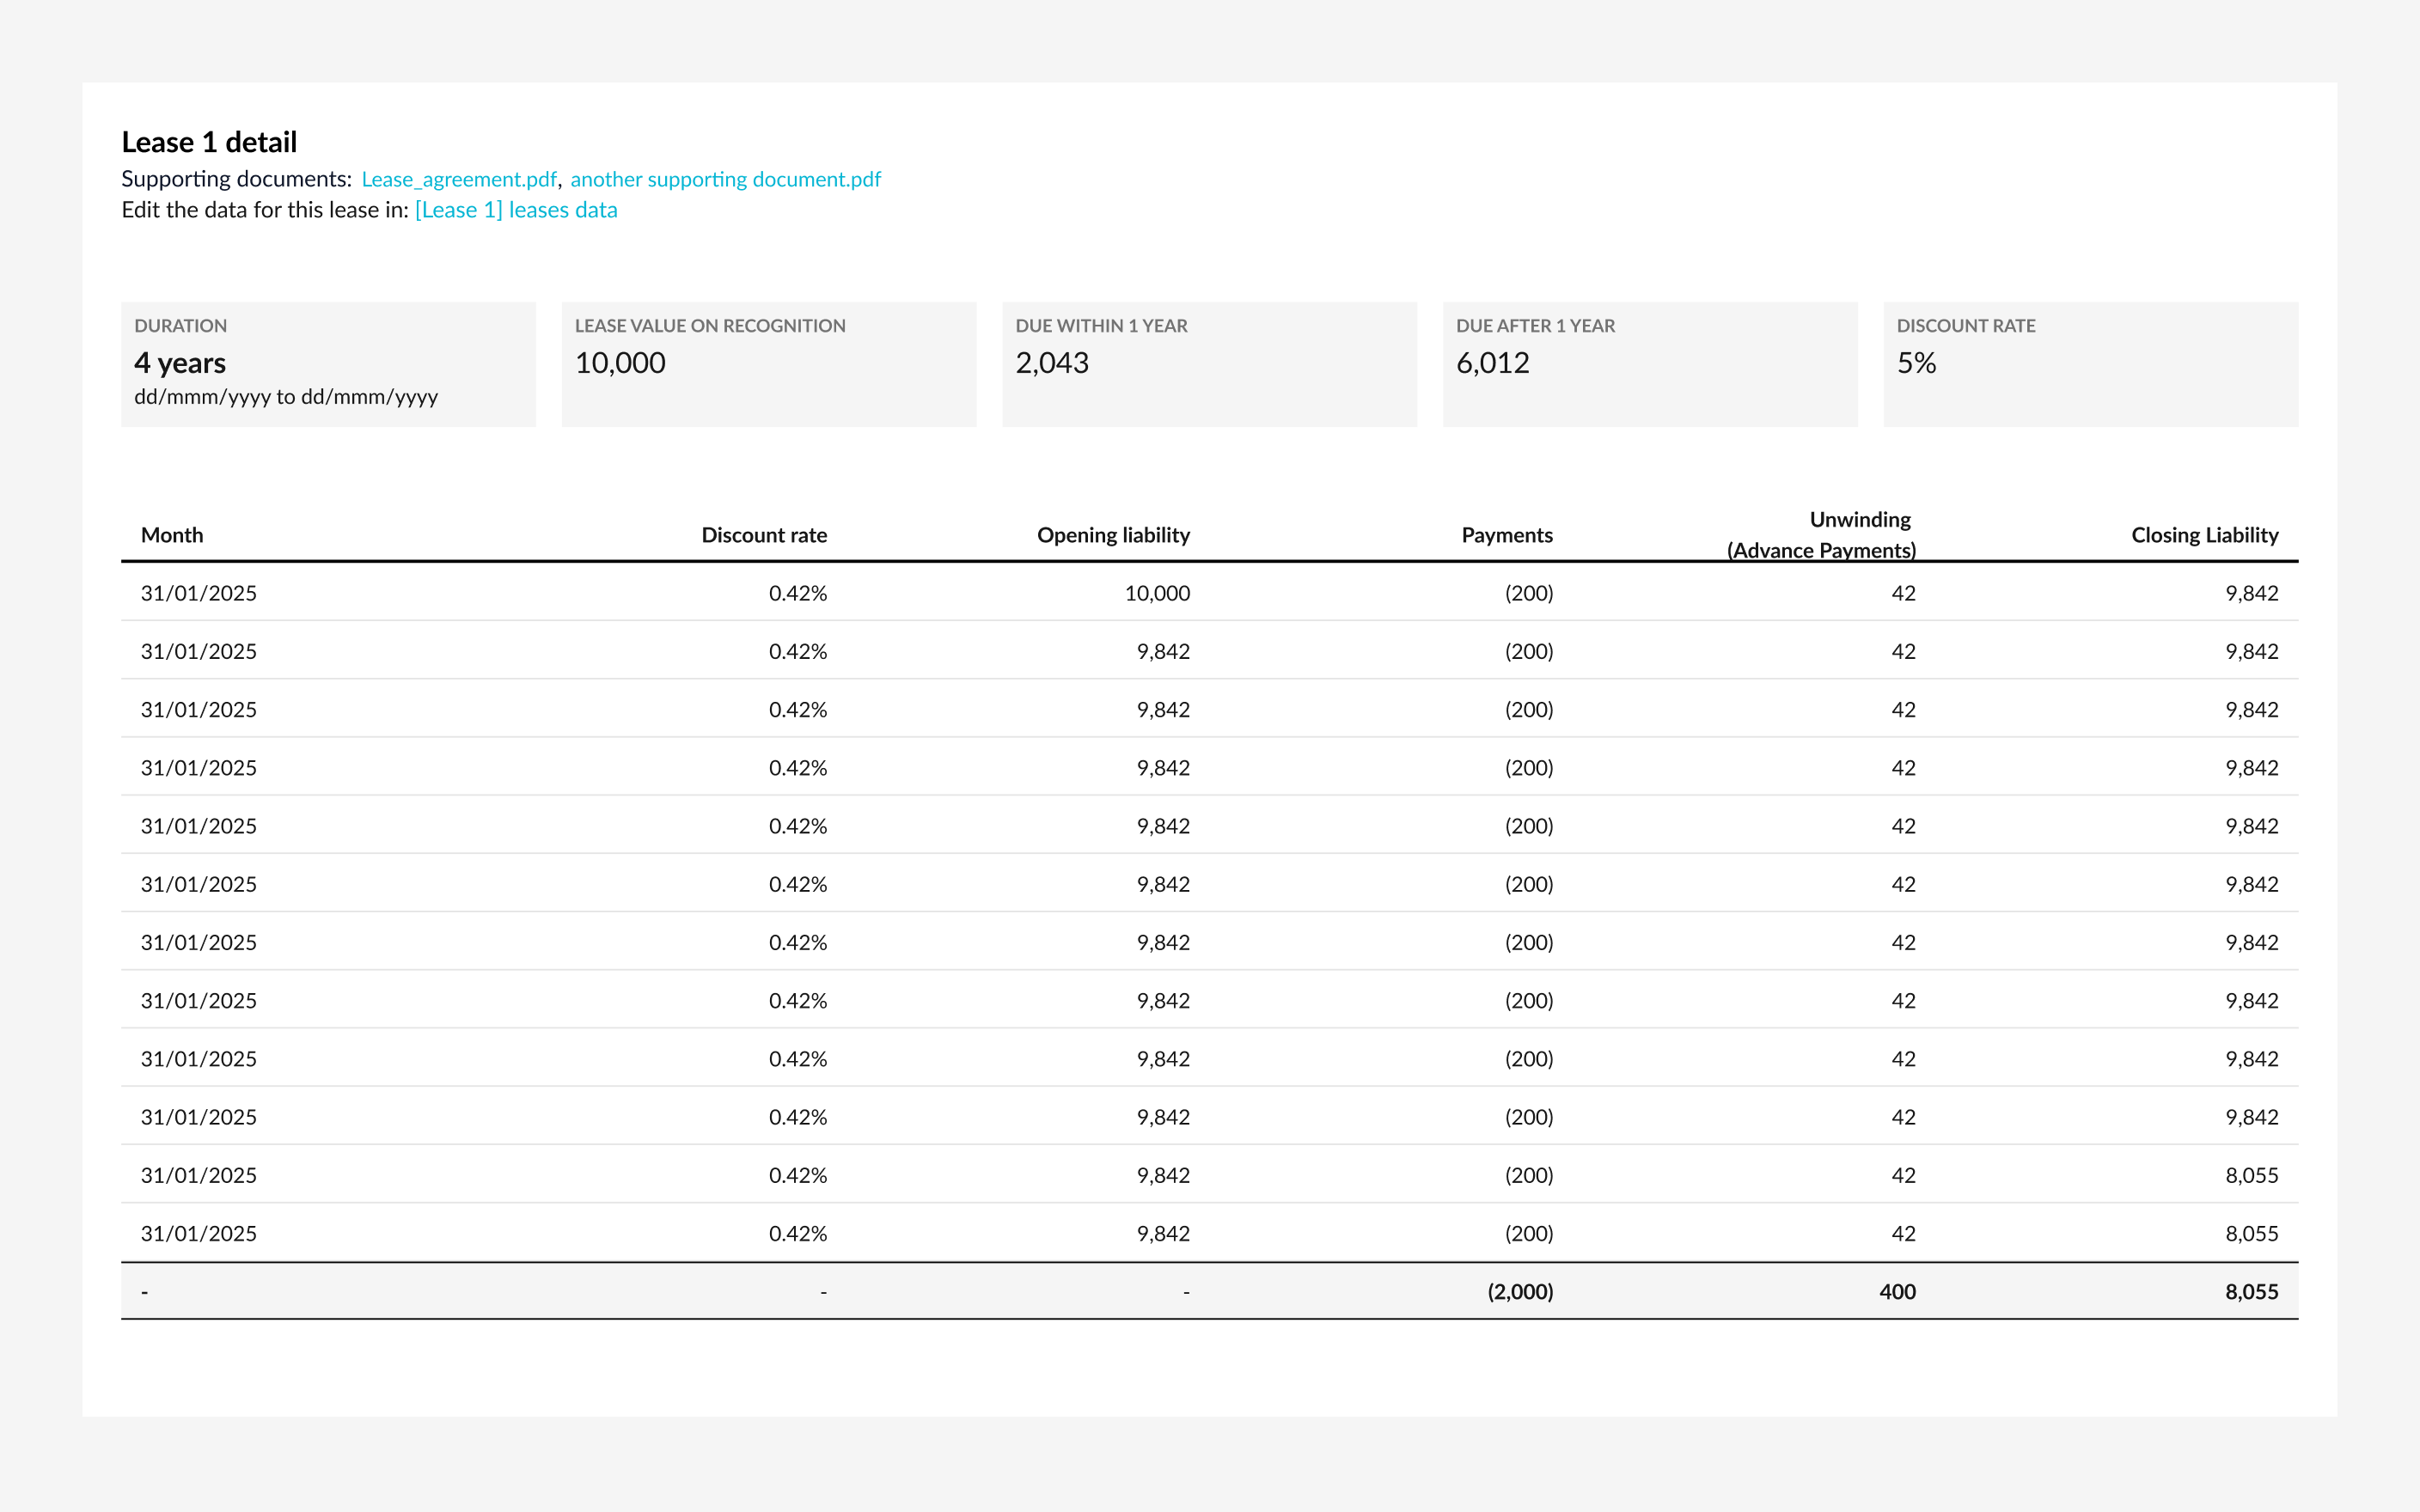Click the Discount rate column header

764,535
